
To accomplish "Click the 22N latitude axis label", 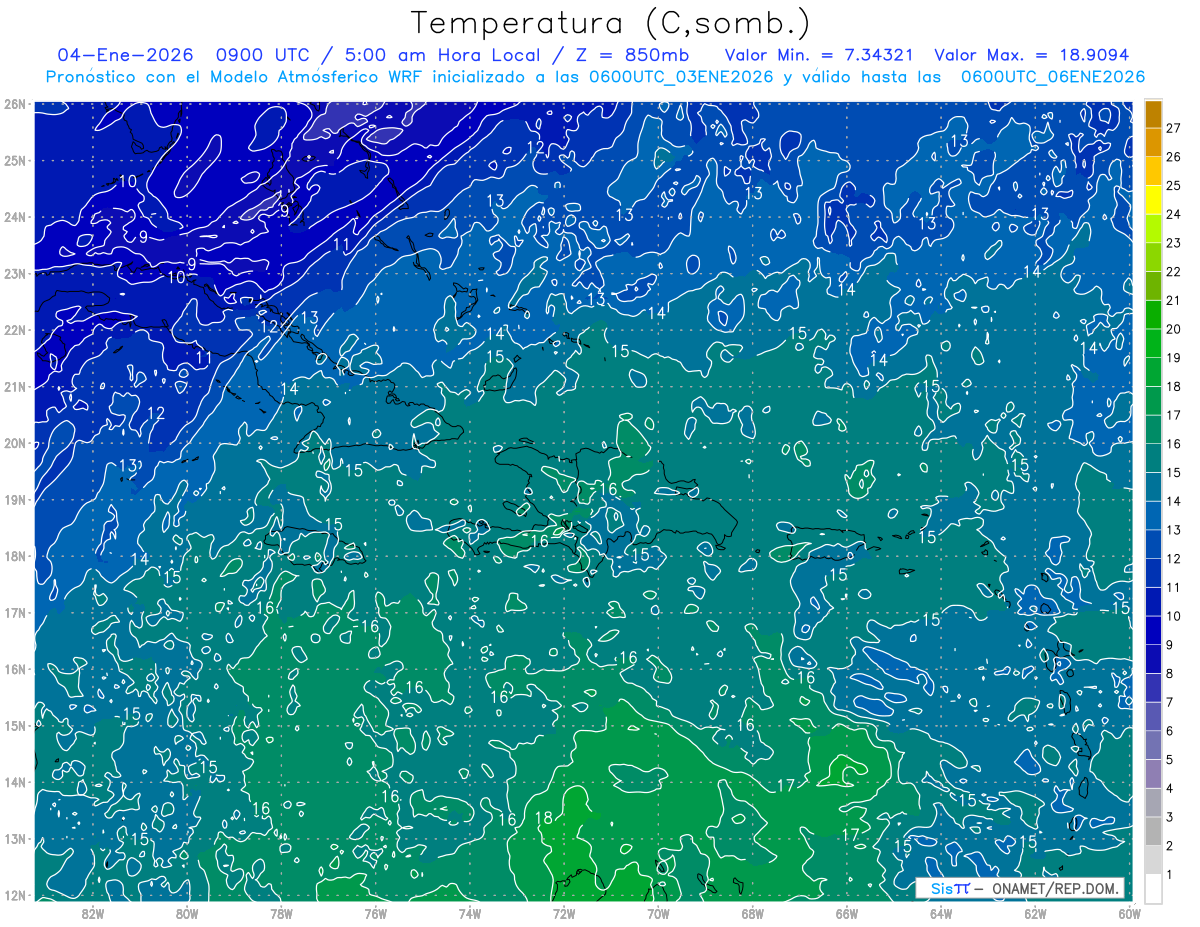I will coord(15,330).
